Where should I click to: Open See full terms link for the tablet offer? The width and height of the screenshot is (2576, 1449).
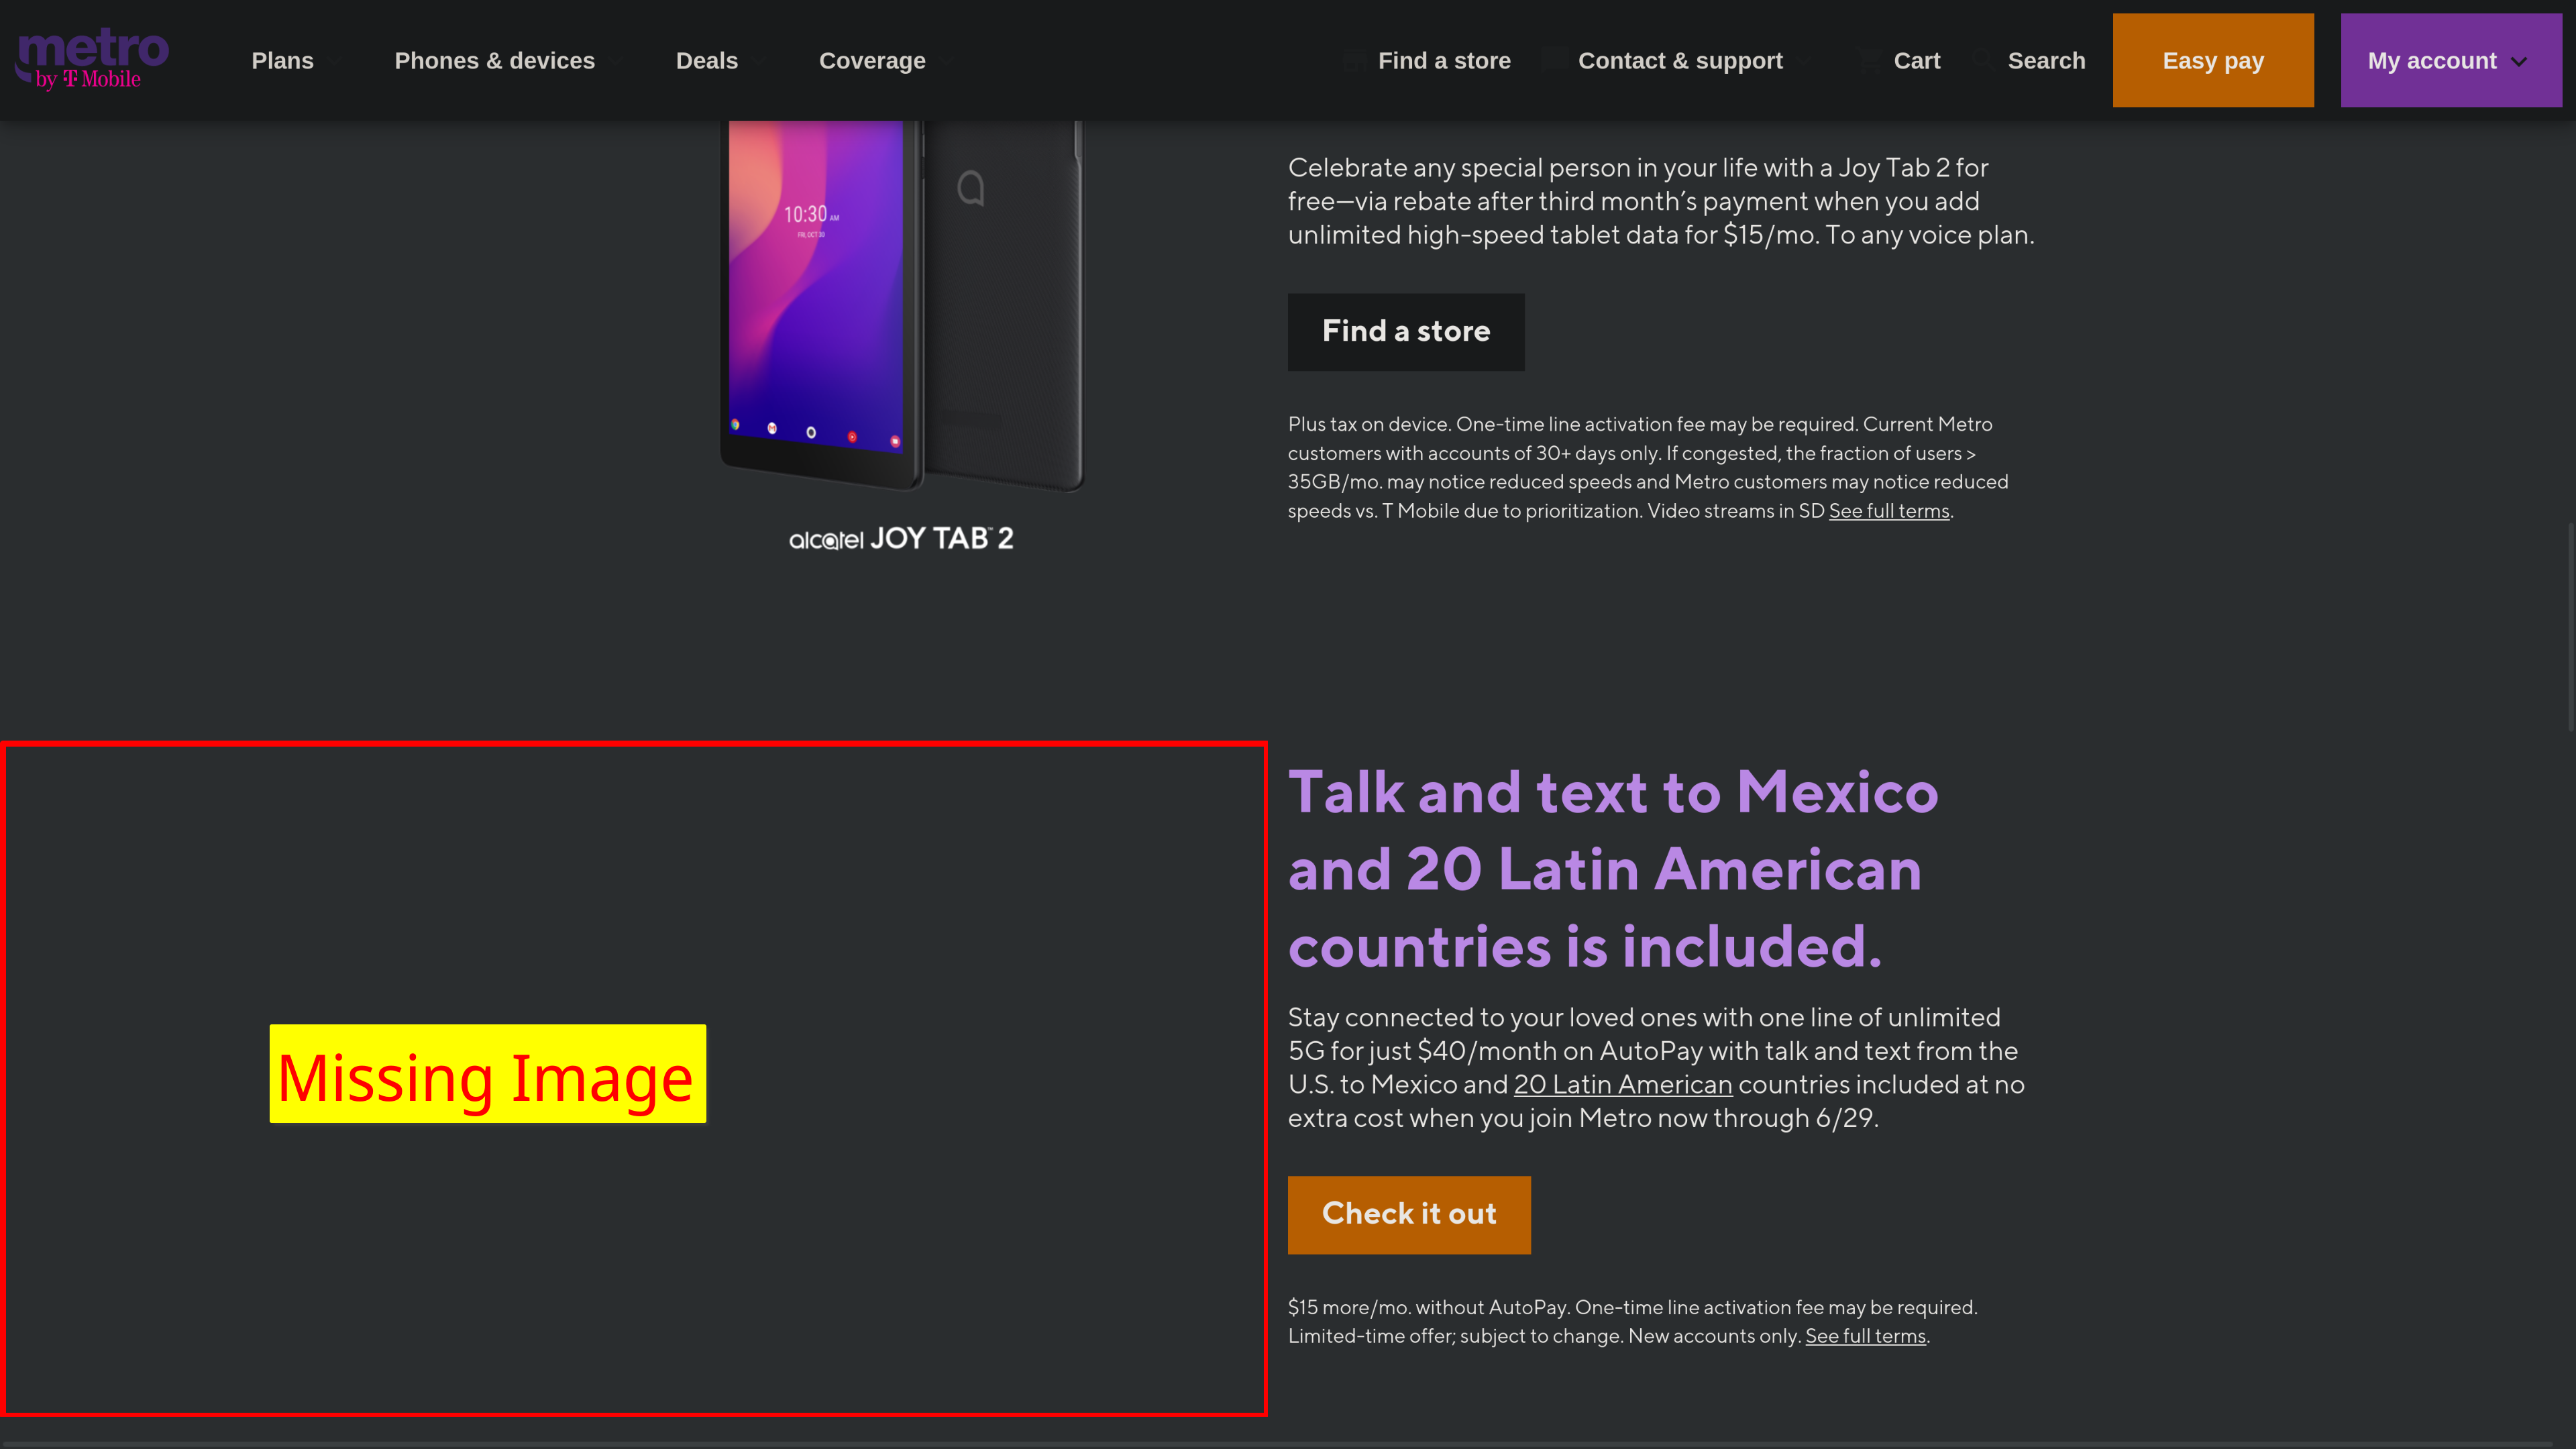tap(1889, 511)
